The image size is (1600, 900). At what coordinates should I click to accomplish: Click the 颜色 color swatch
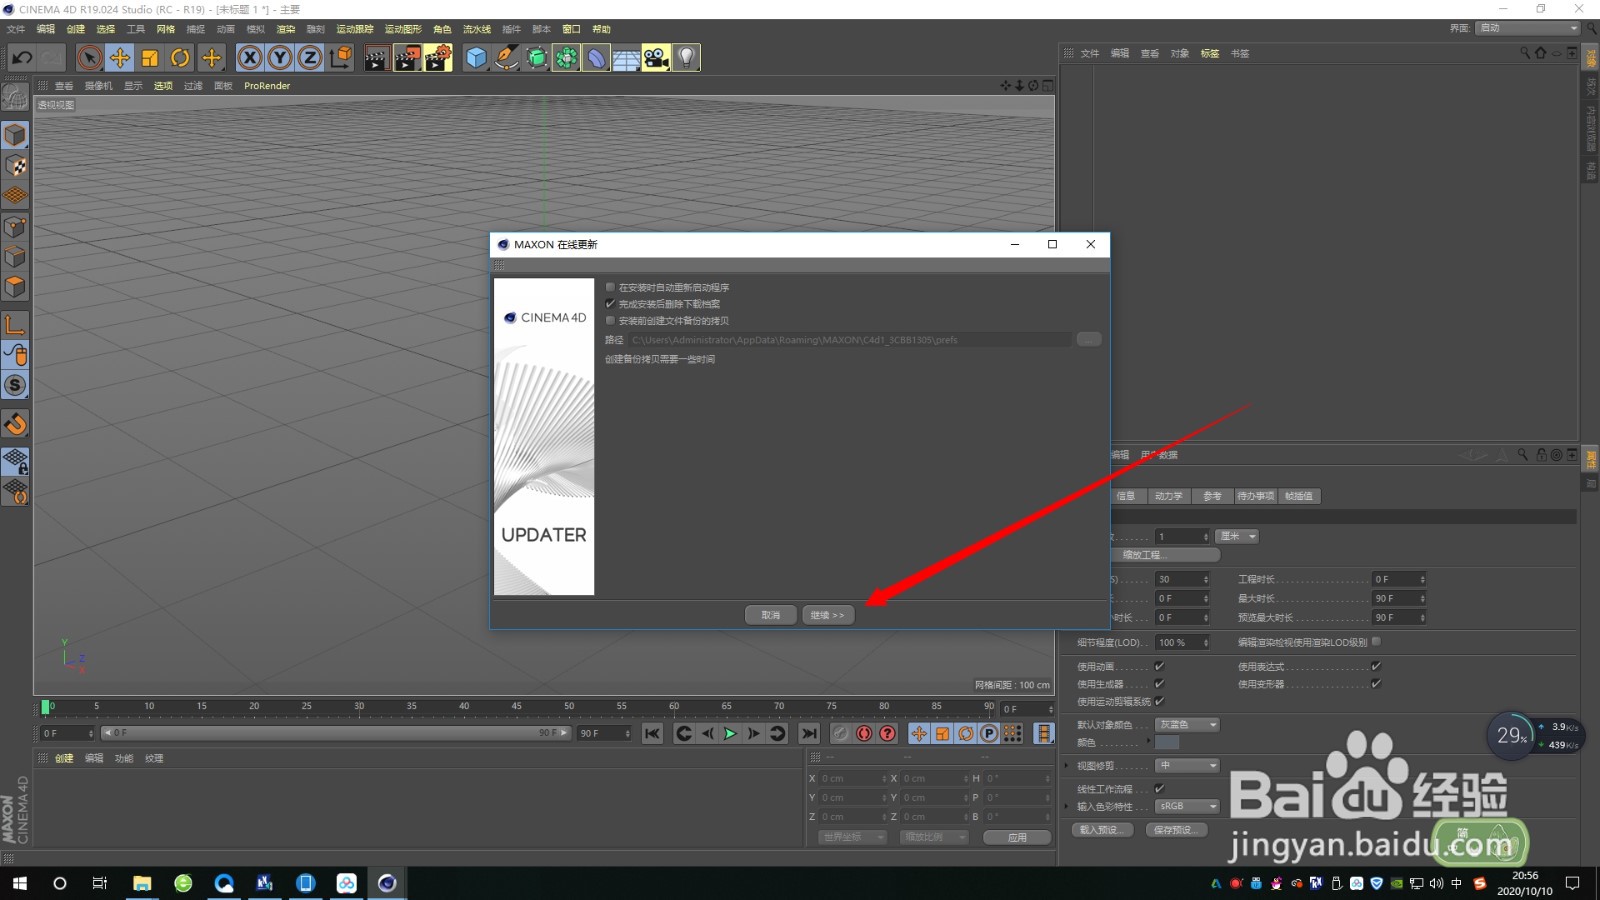(x=1167, y=743)
